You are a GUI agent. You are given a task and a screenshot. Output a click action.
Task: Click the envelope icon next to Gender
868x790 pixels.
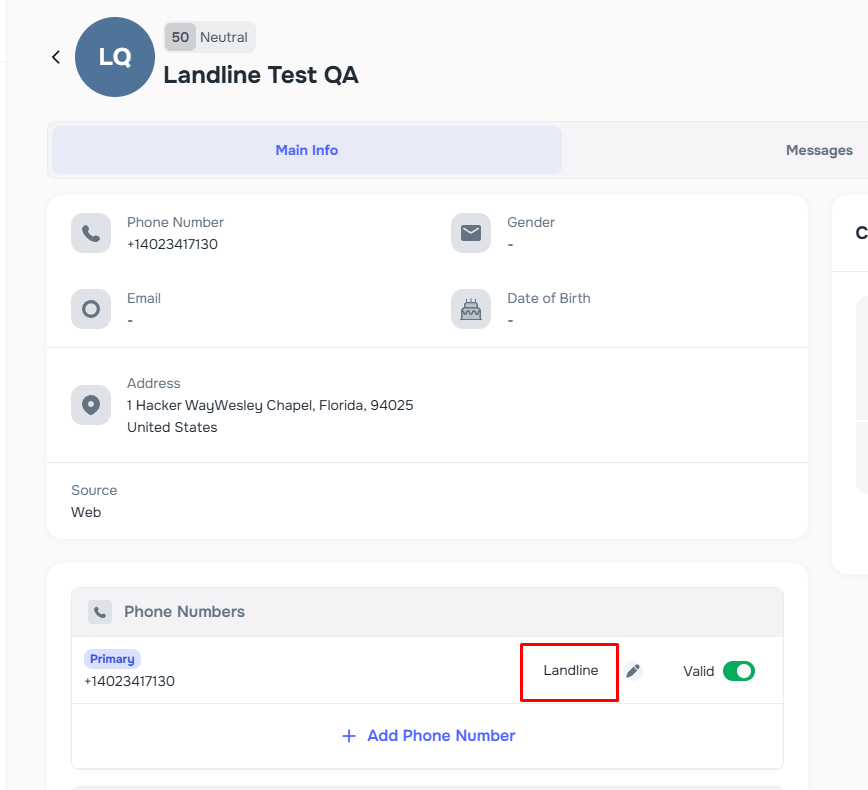tap(471, 233)
